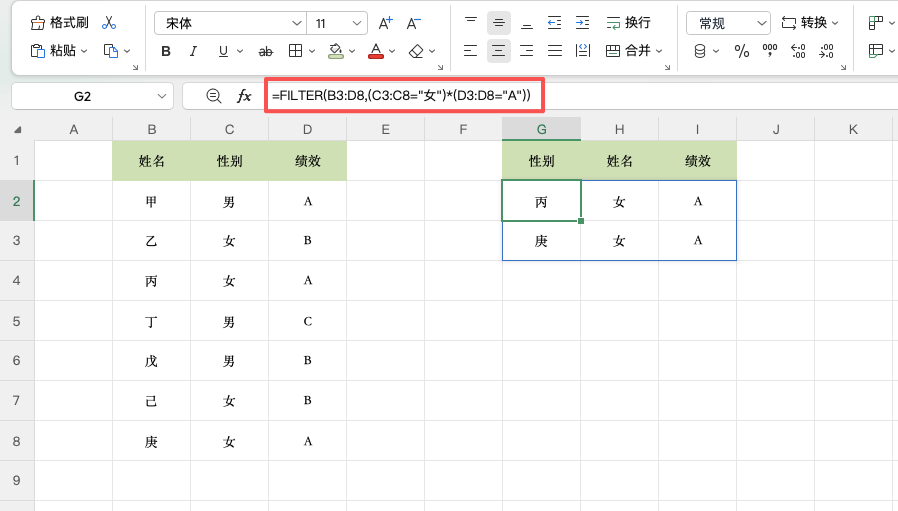Apply the fill color bucket

[x=336, y=51]
